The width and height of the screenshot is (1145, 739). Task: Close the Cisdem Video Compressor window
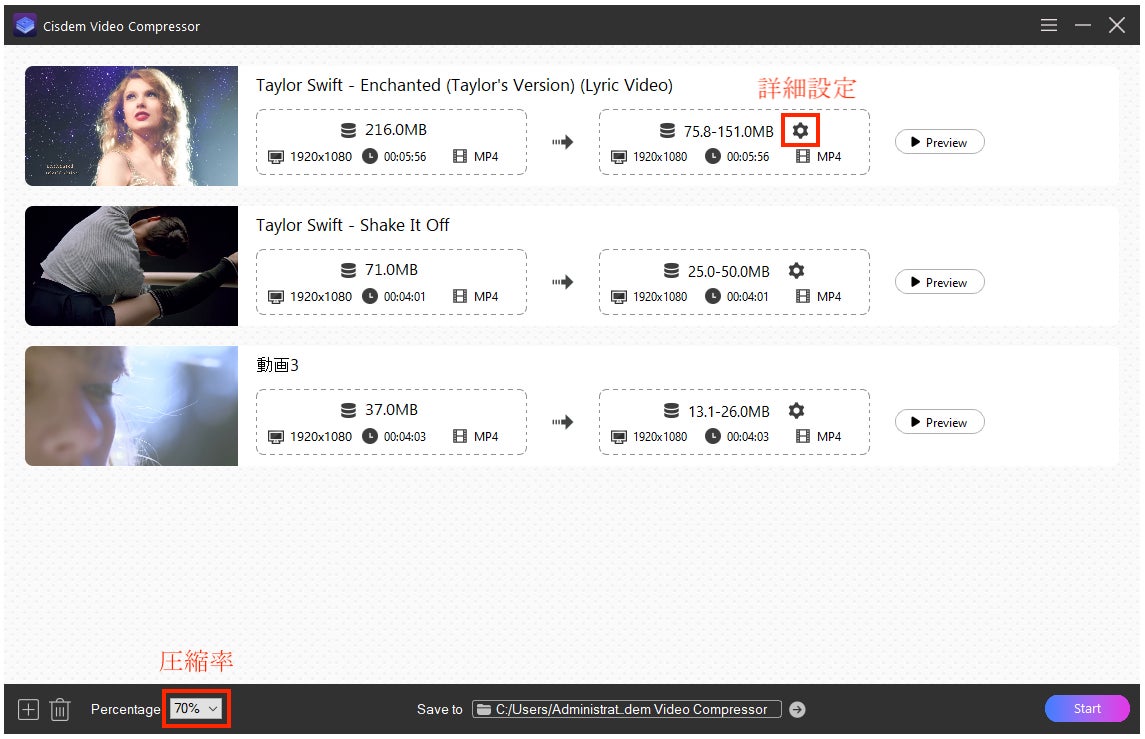[x=1117, y=26]
